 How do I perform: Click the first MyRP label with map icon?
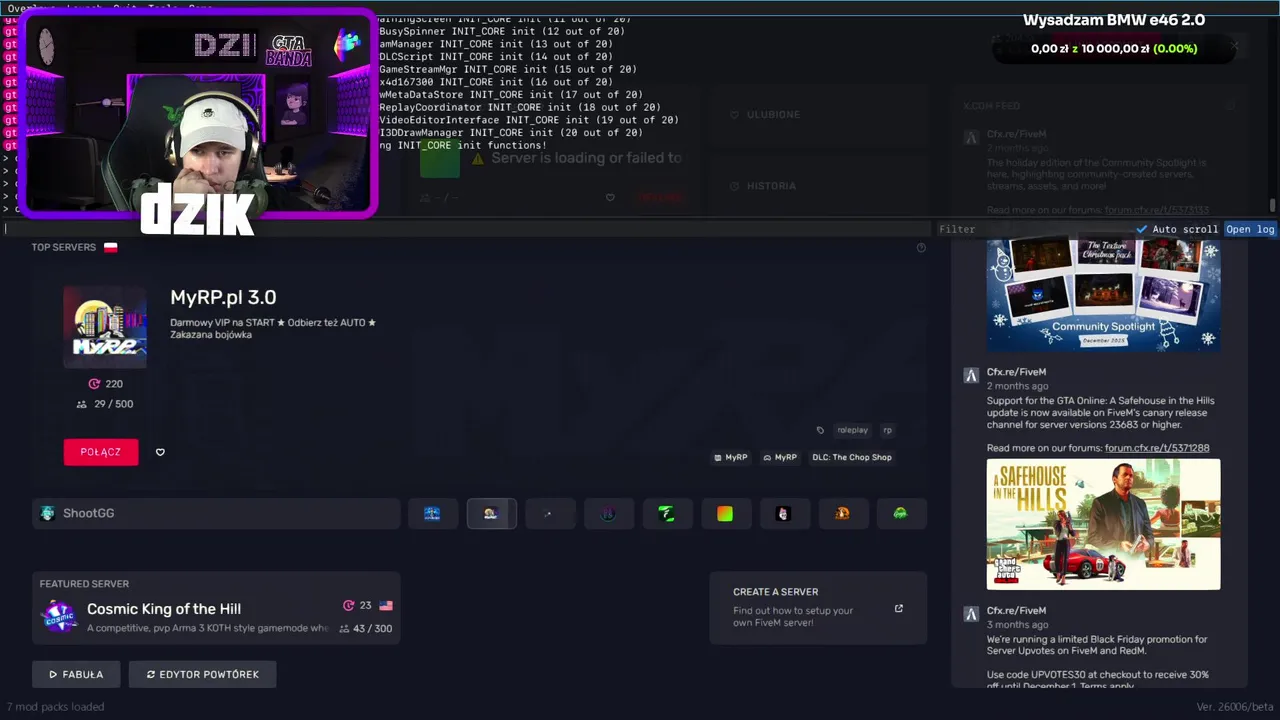pyautogui.click(x=731, y=457)
